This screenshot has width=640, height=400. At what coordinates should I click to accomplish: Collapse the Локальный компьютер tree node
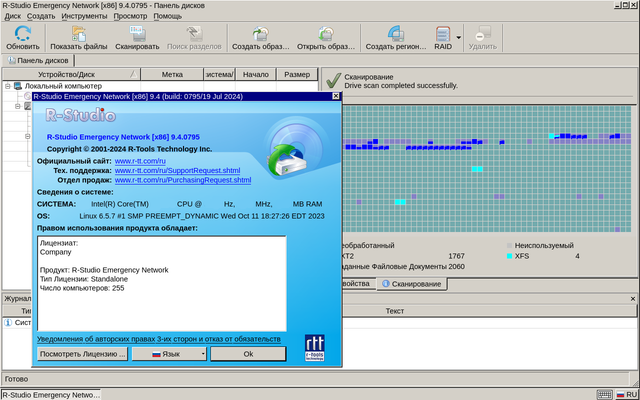coord(7,86)
